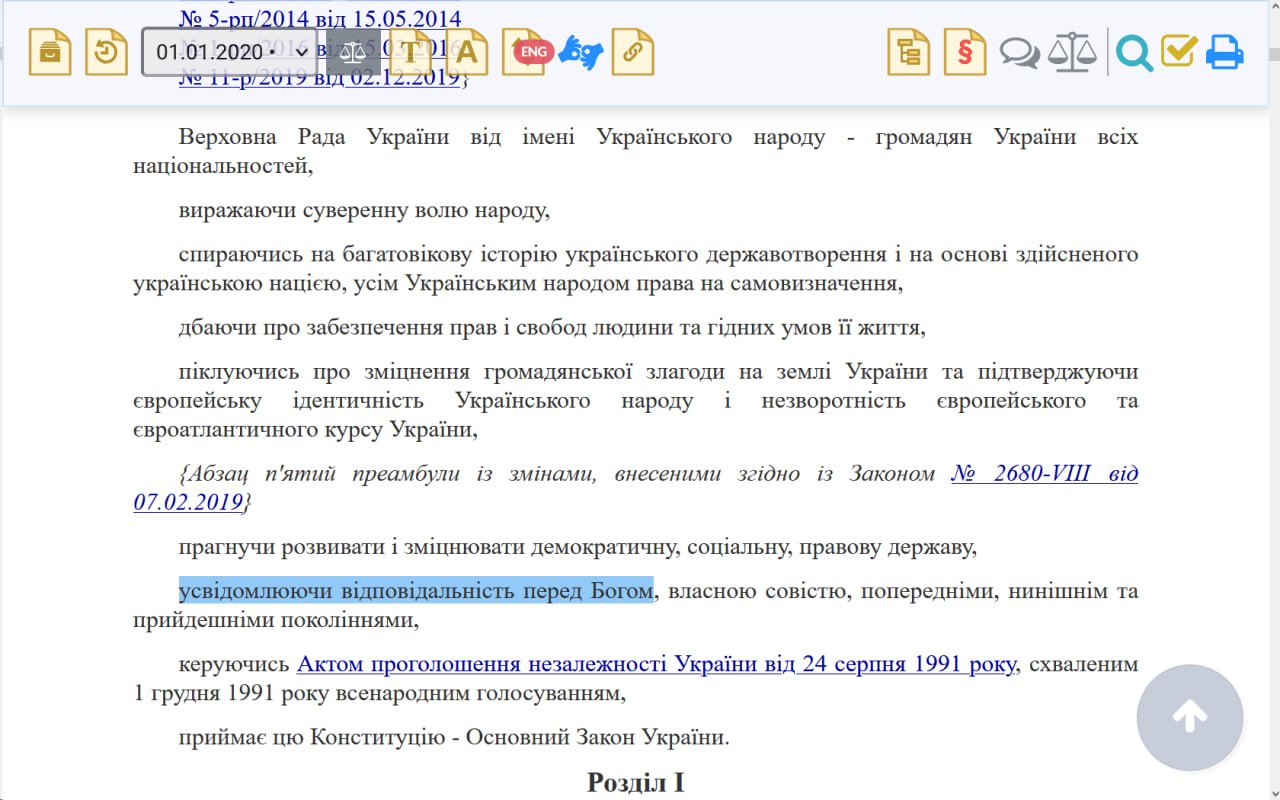
Task: Open the document card archive icon
Action: (x=50, y=52)
